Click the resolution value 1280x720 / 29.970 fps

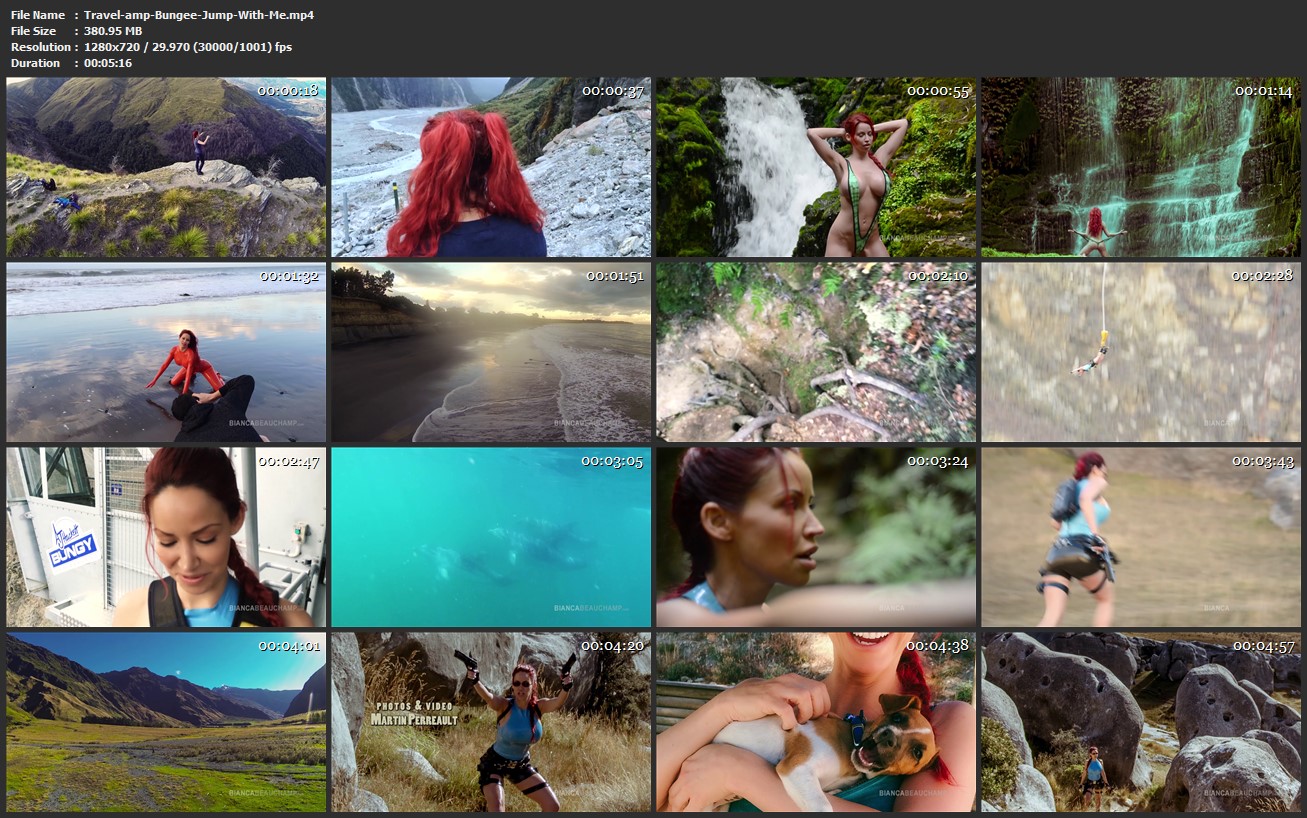coord(188,47)
